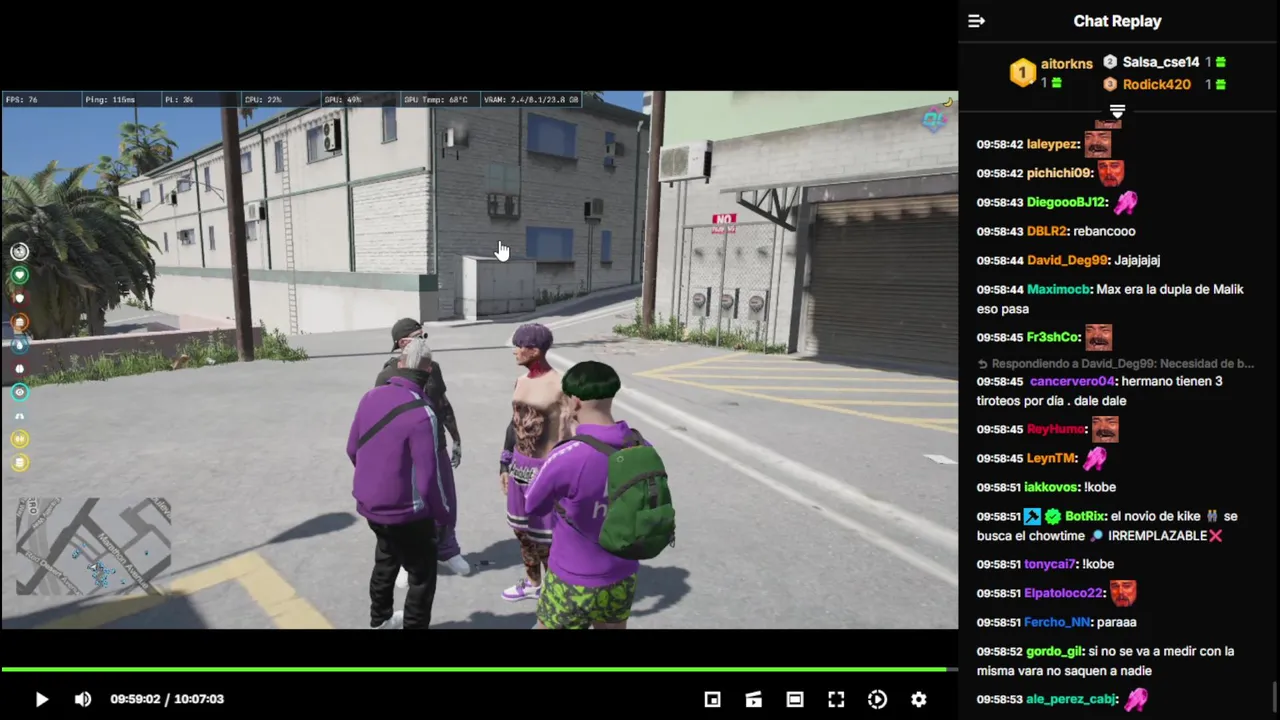1280x720 pixels.
Task: Open video settings gear
Action: coord(919,699)
